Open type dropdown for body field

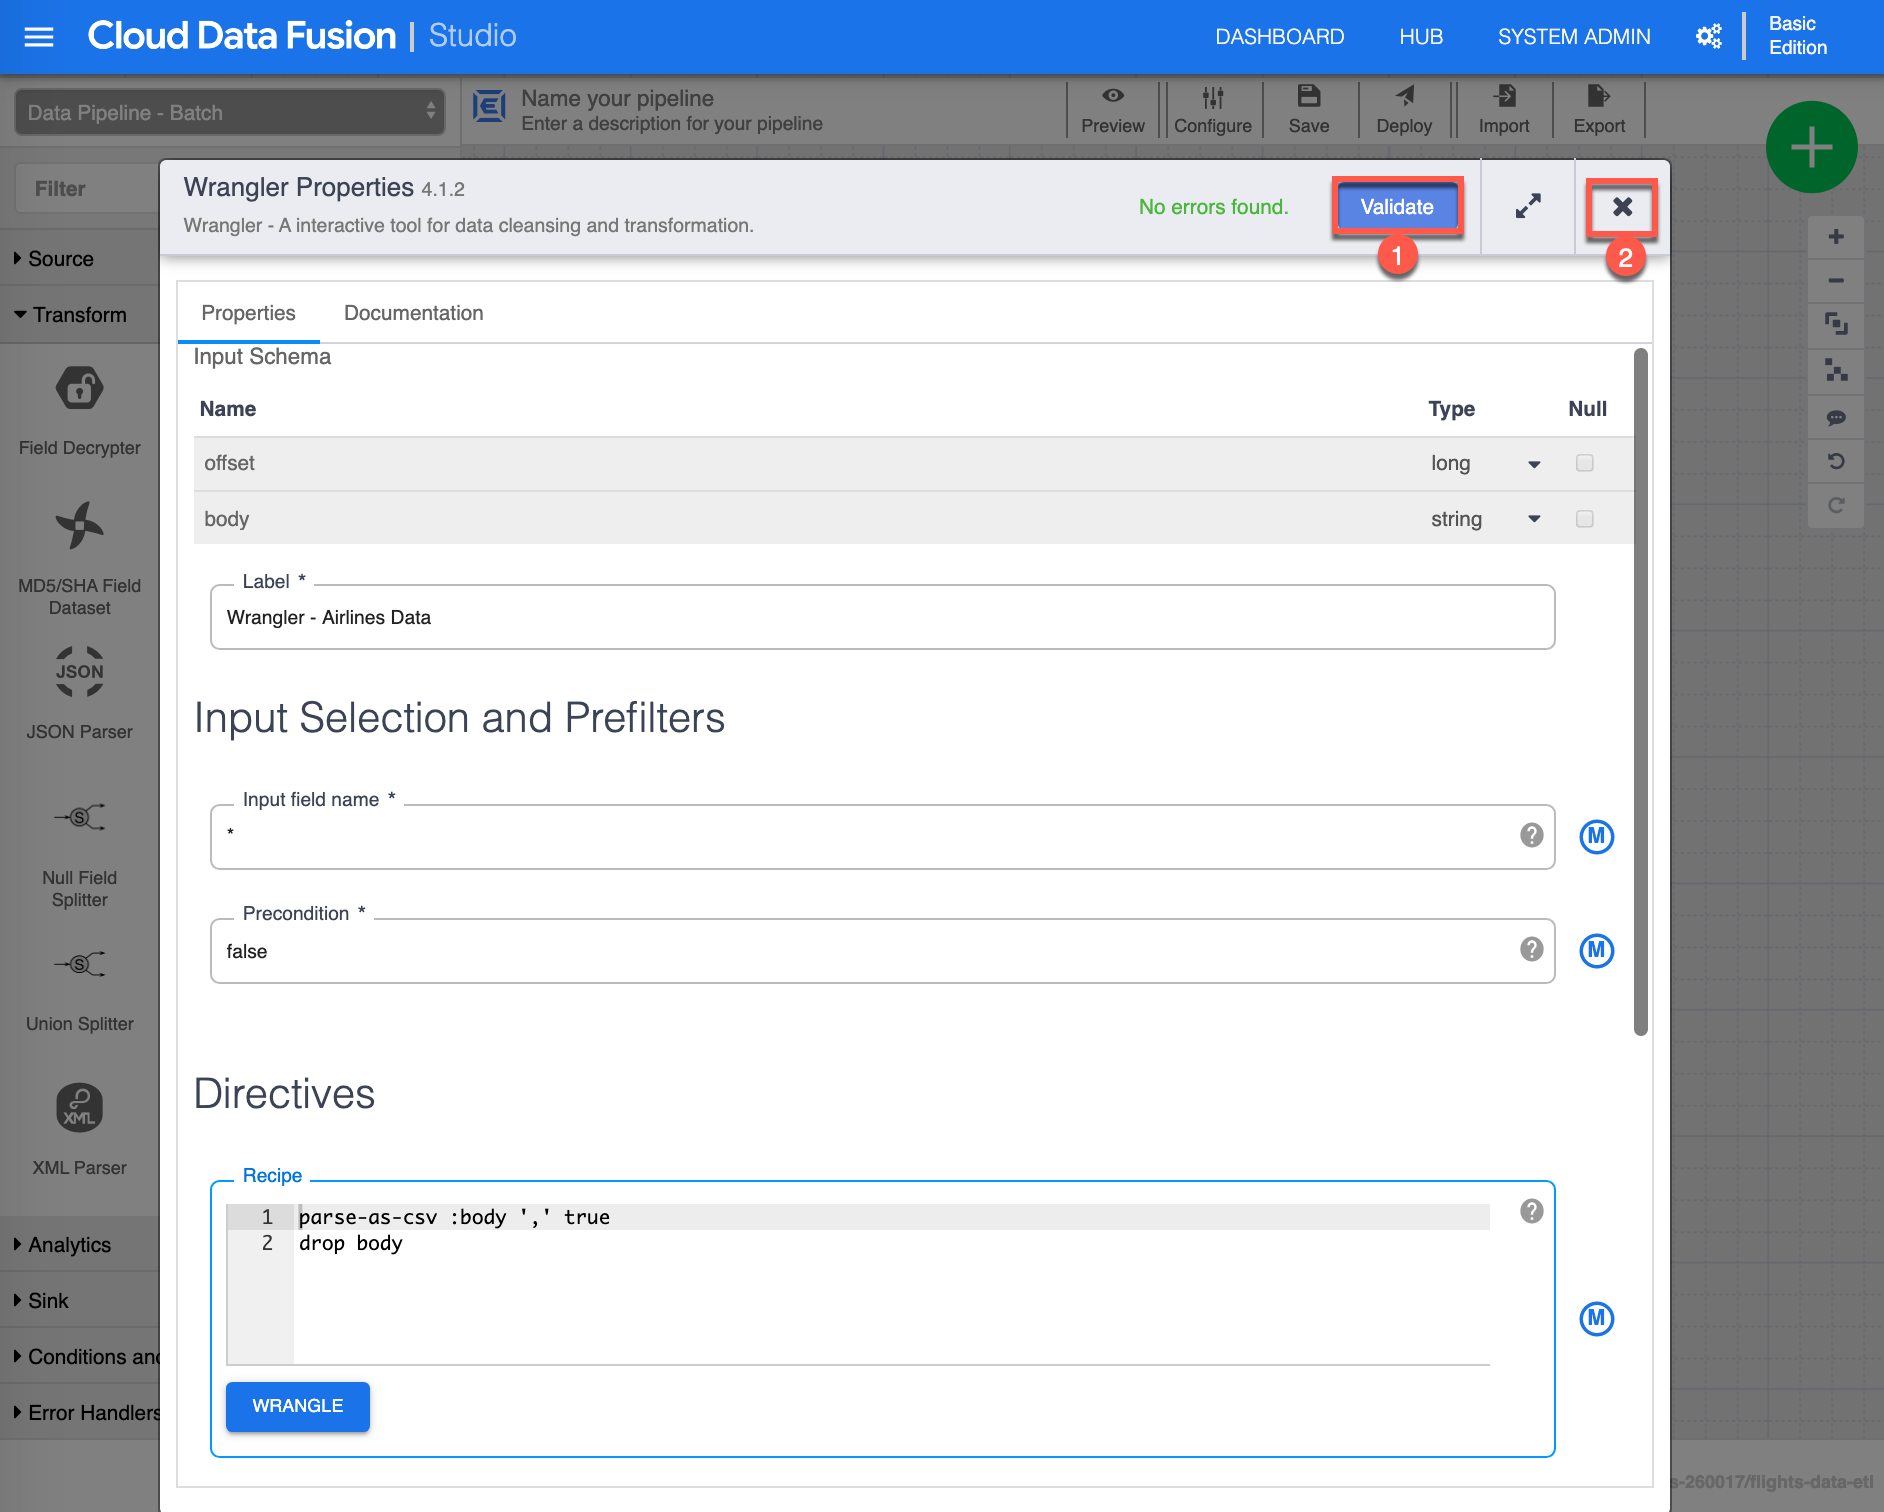[1533, 520]
